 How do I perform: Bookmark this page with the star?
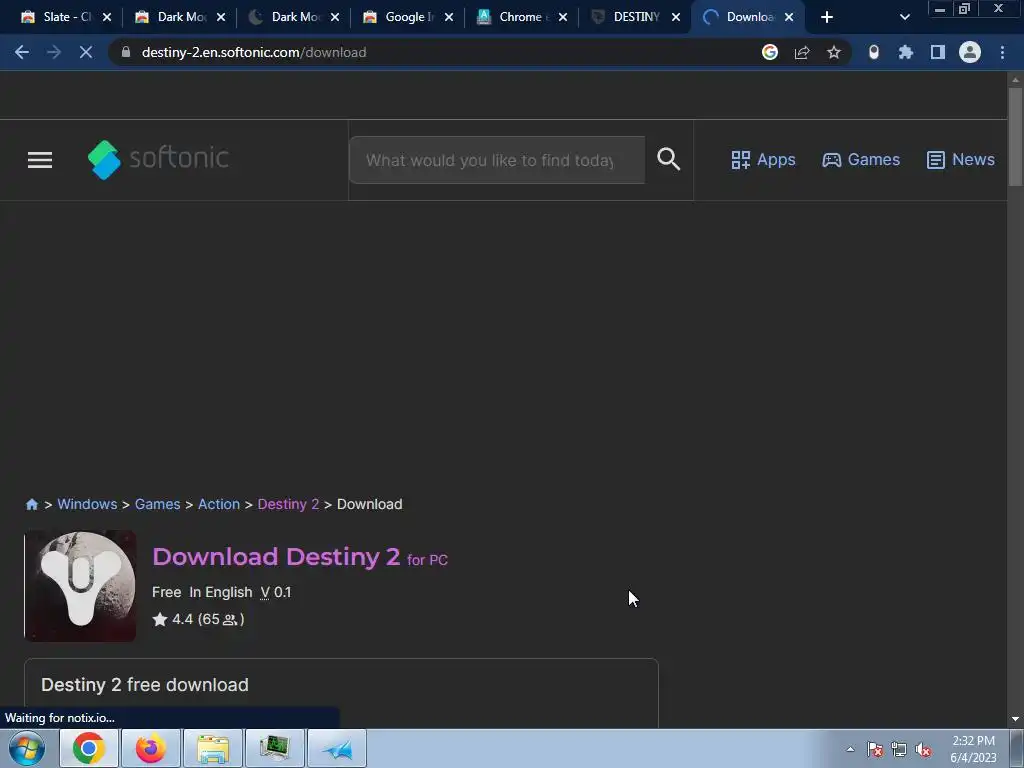(834, 52)
